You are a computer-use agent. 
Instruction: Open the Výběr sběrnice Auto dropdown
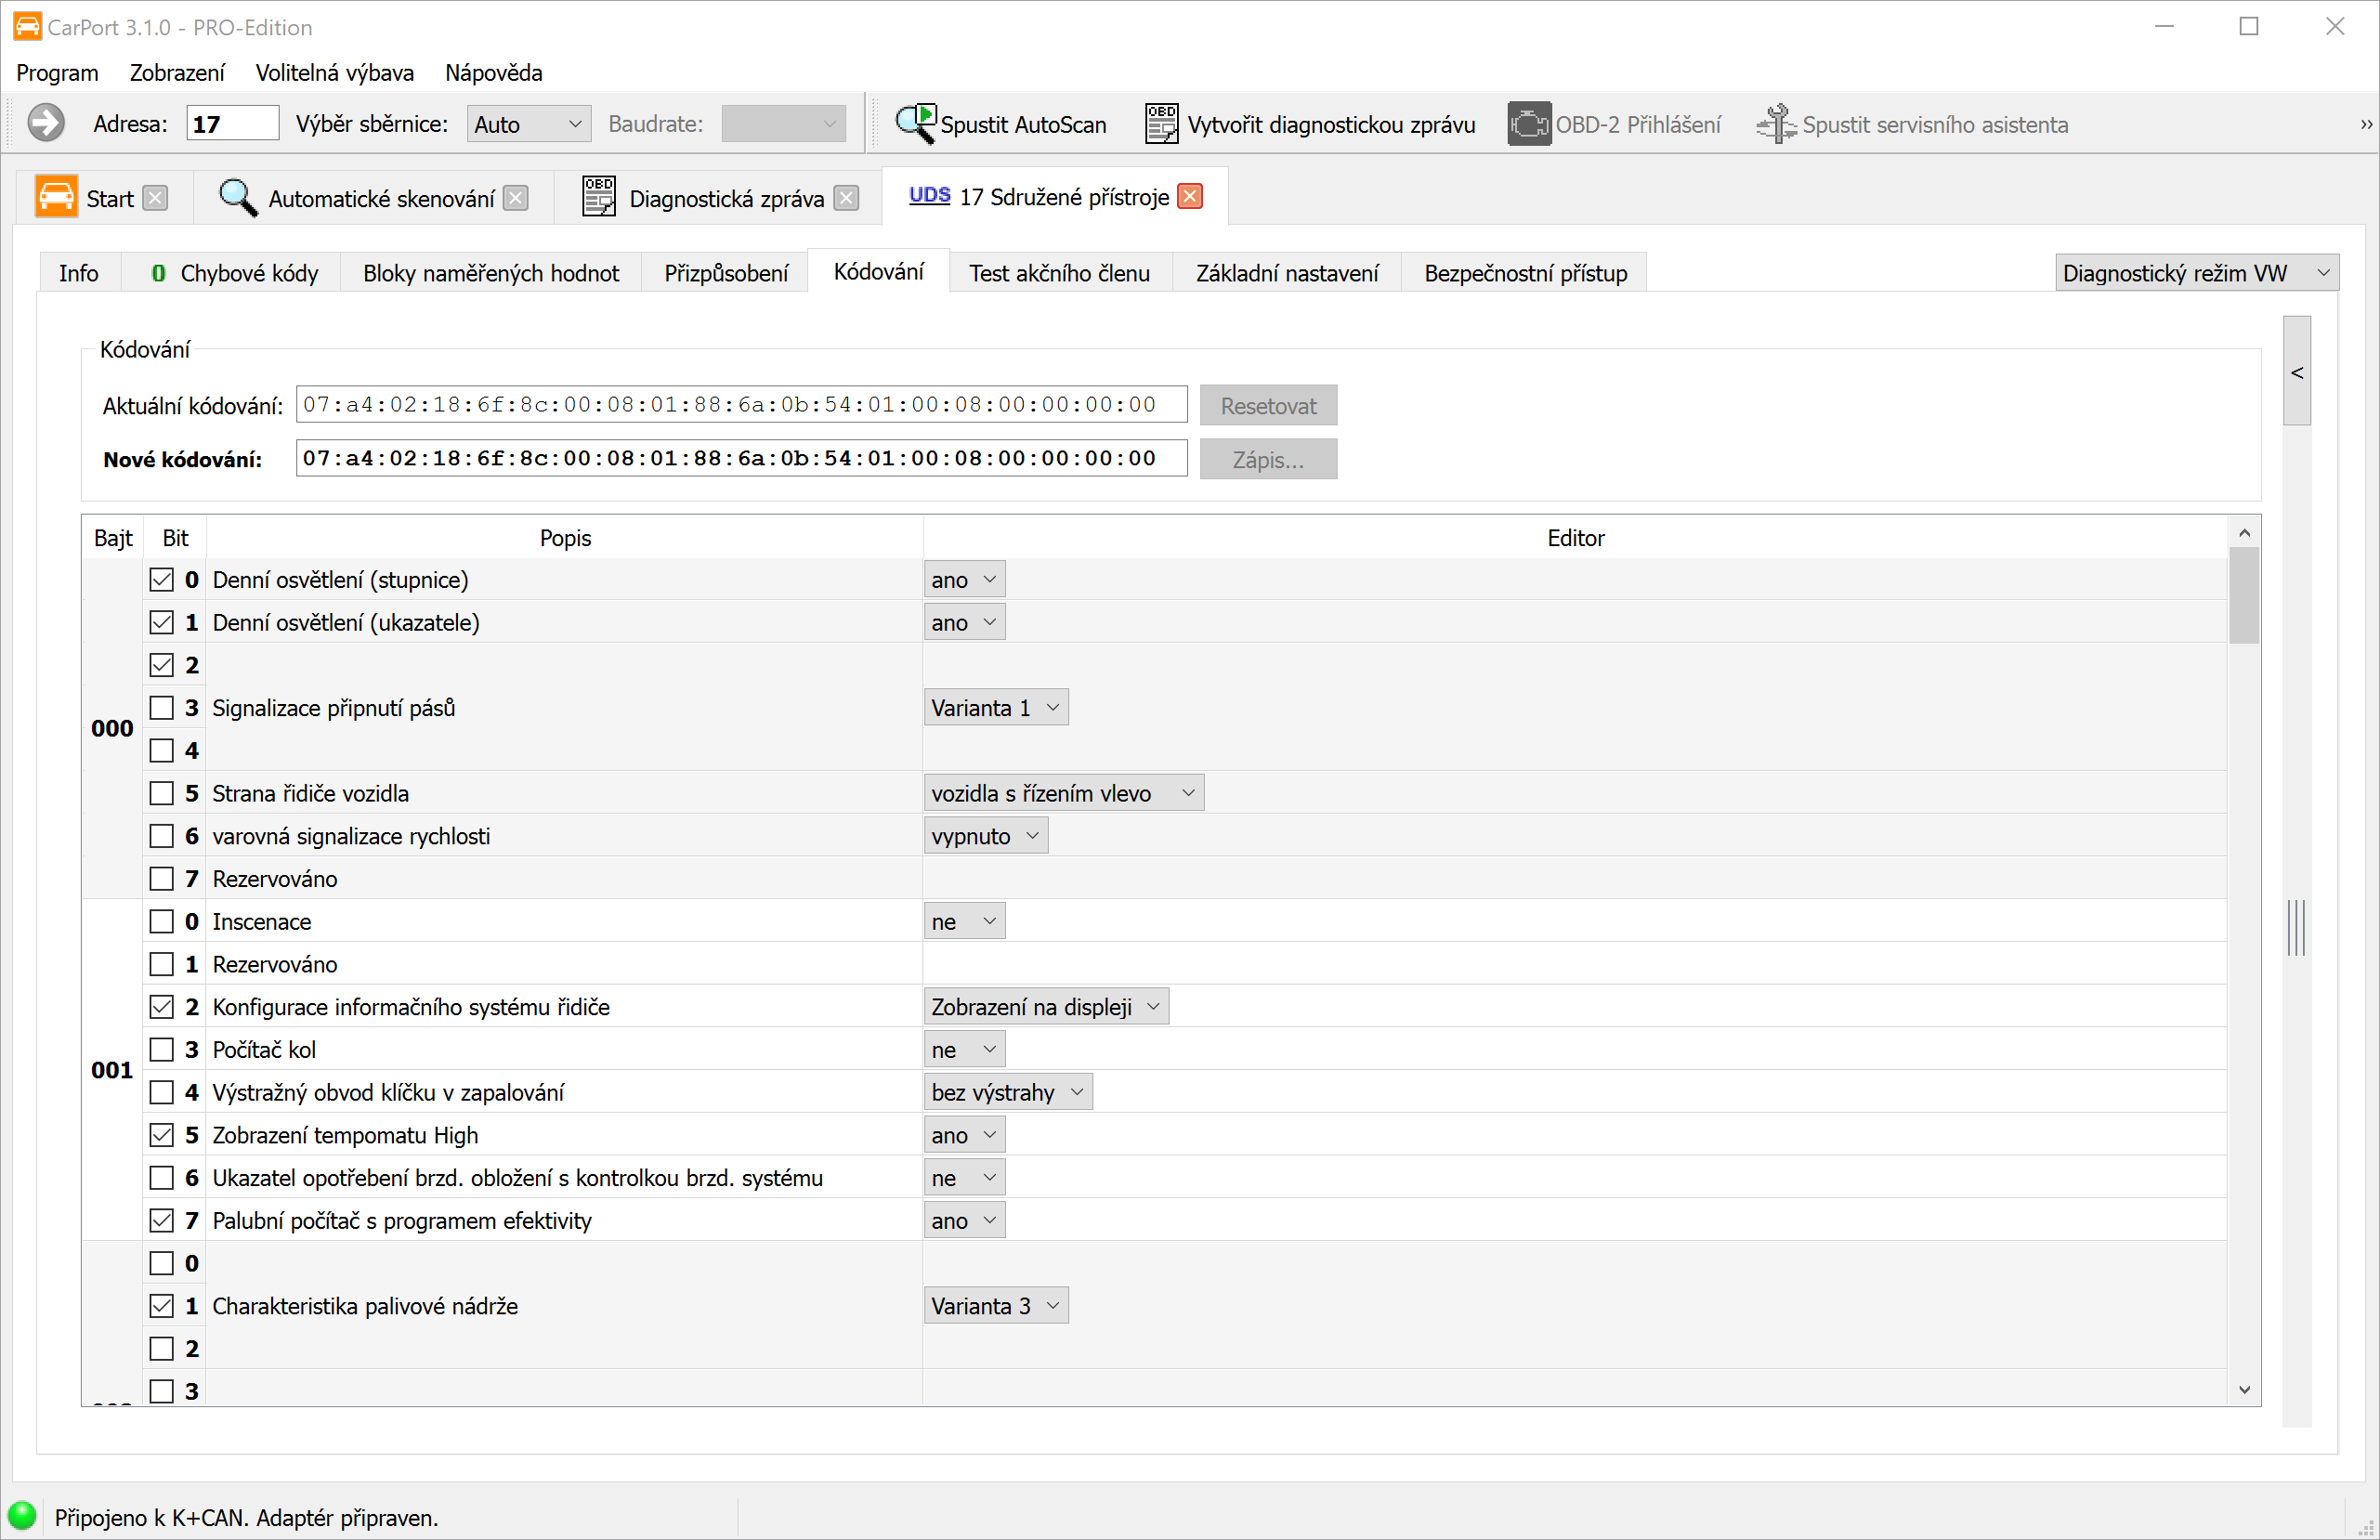[x=528, y=124]
